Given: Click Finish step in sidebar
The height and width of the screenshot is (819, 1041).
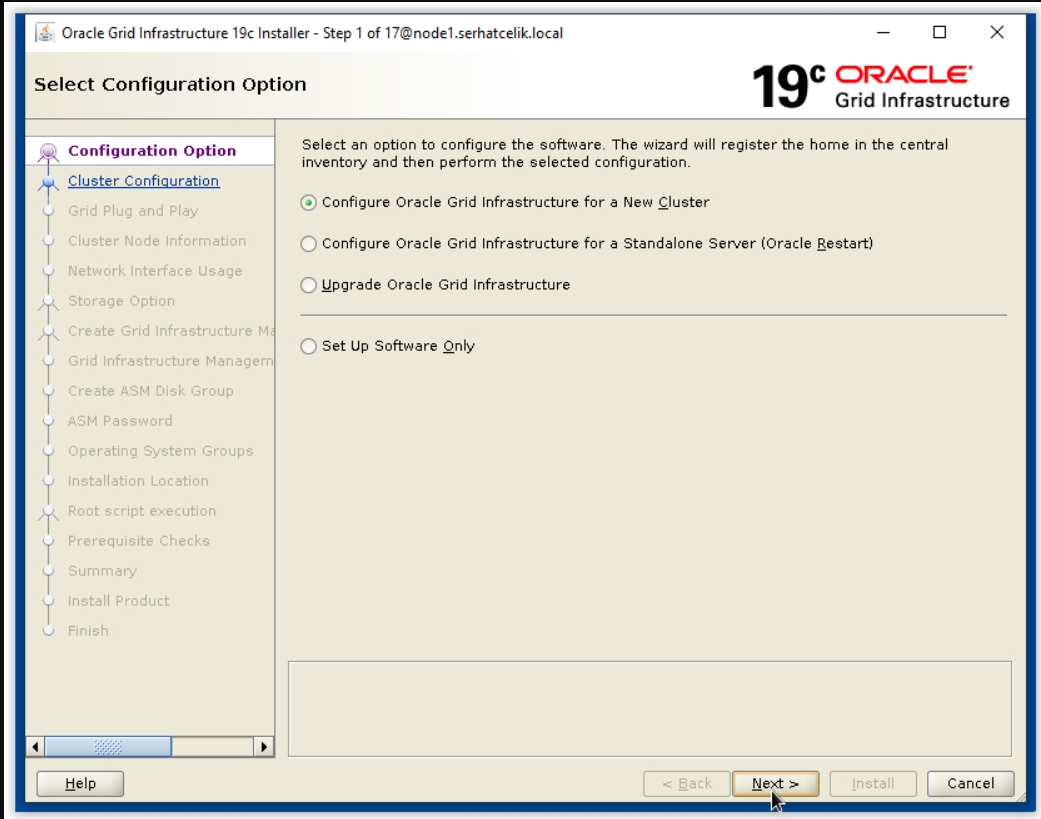Looking at the screenshot, I should (88, 631).
